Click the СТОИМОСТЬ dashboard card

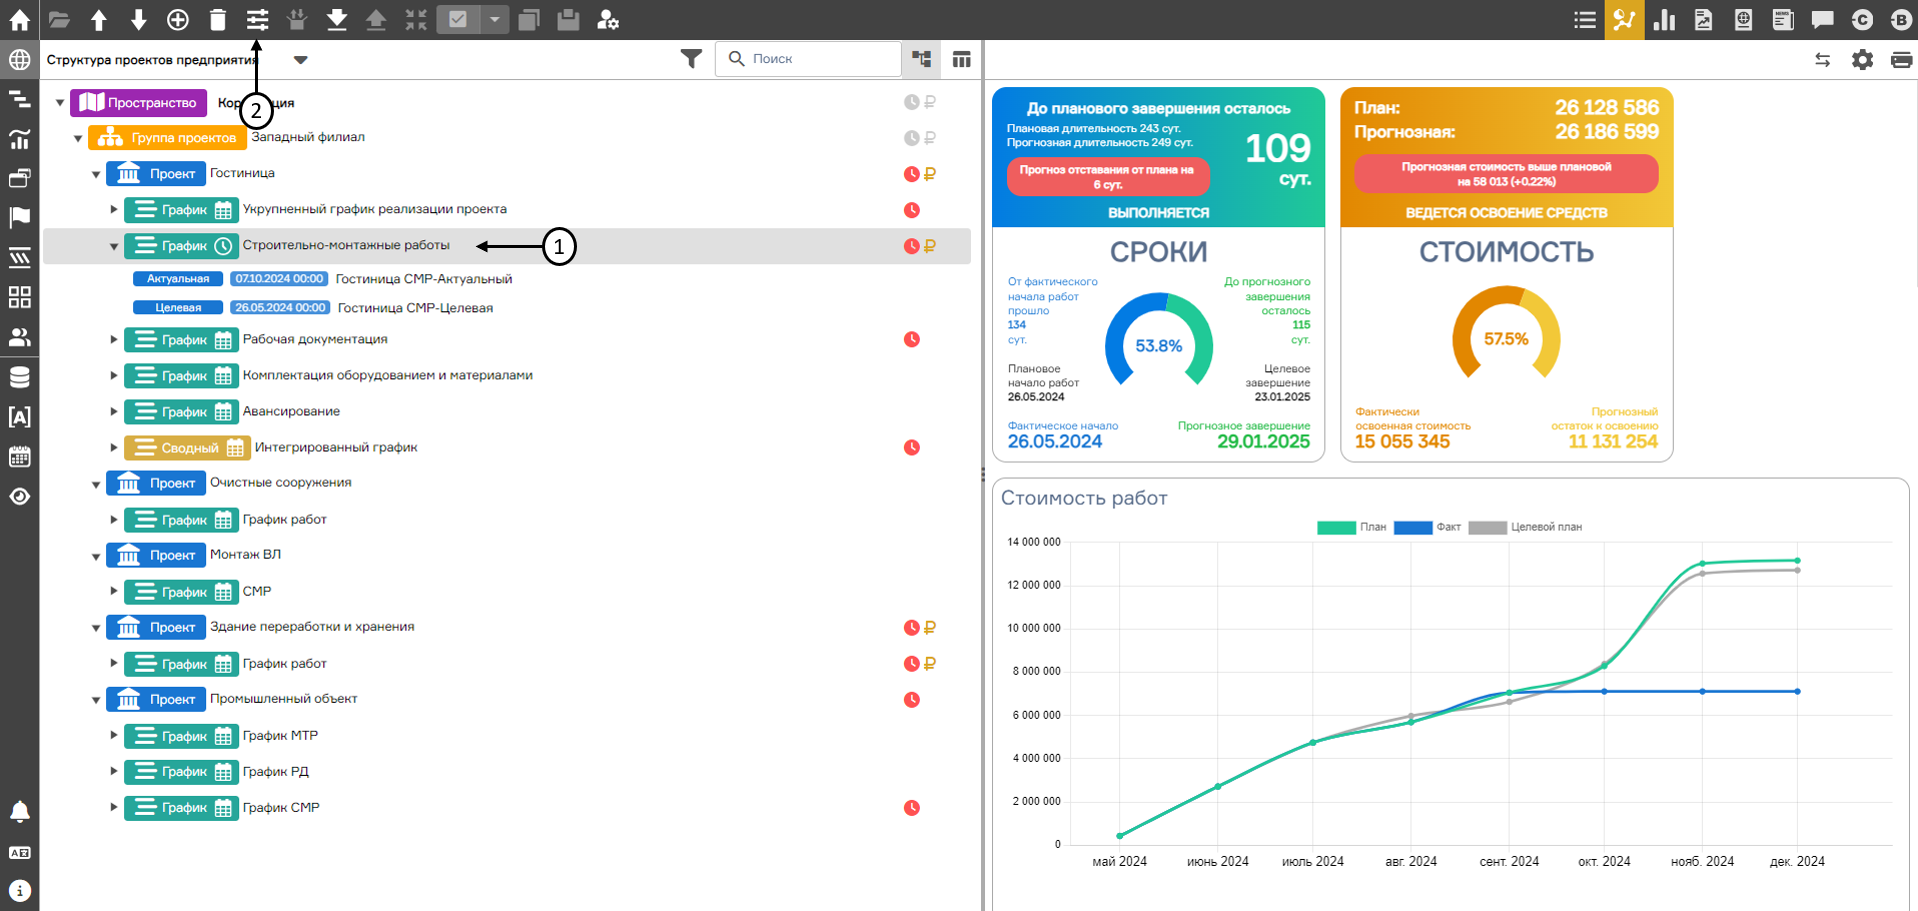click(1506, 275)
